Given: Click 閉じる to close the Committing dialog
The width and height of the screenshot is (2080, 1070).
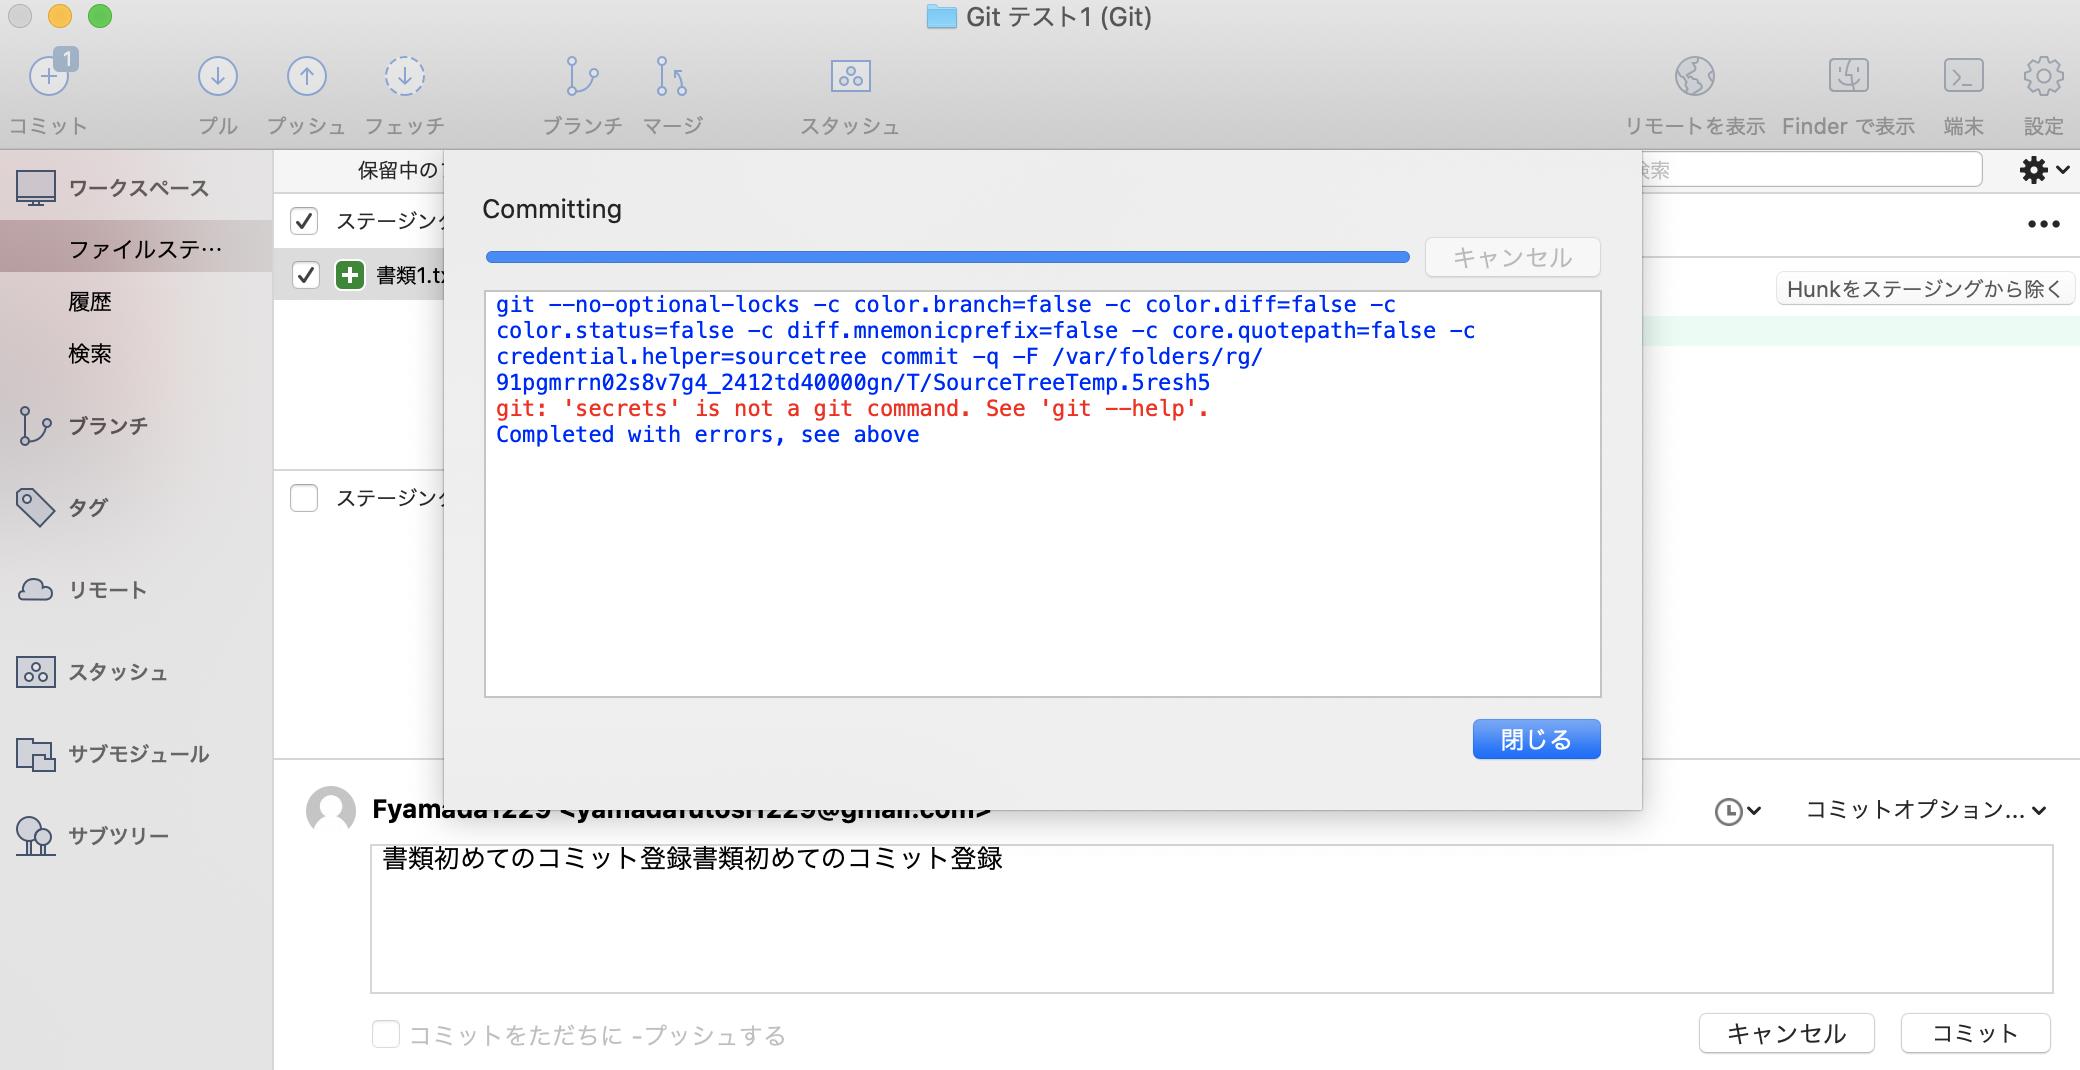Looking at the screenshot, I should [1536, 739].
